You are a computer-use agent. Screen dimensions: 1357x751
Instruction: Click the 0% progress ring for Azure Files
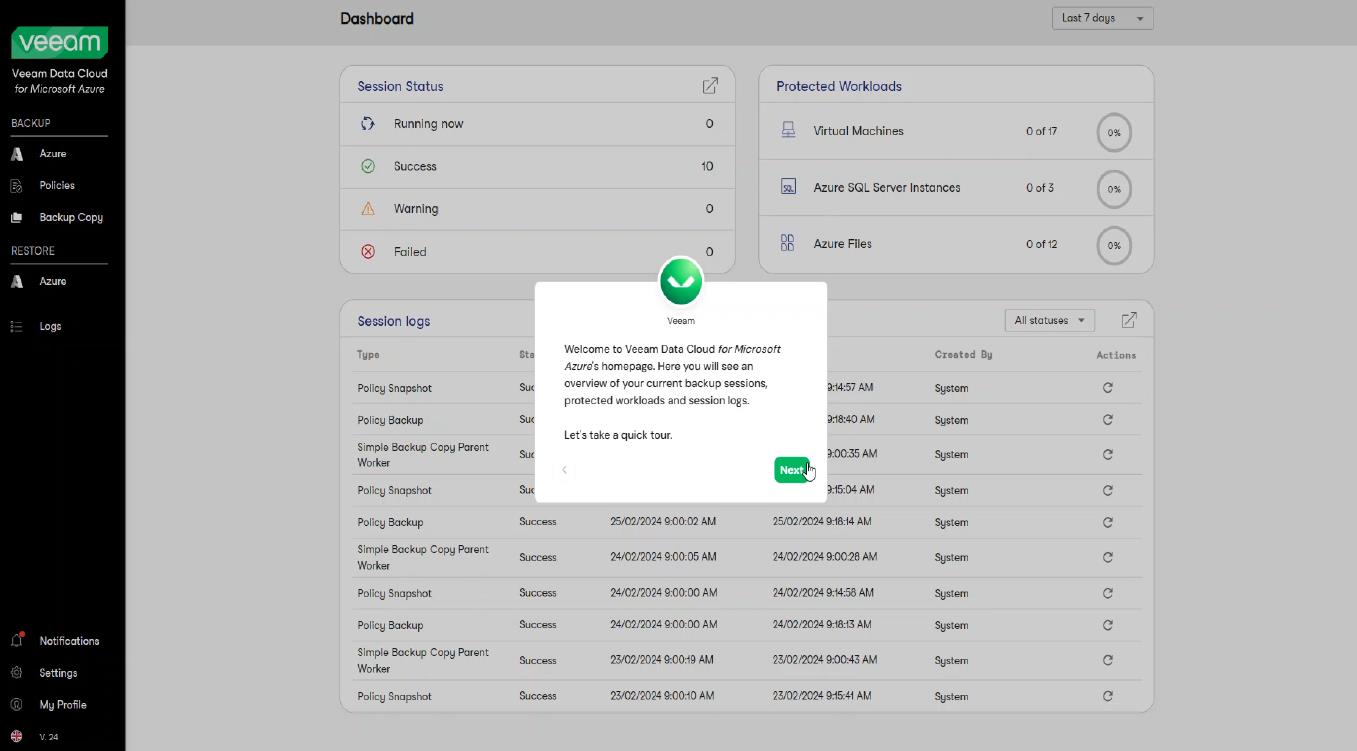click(x=1114, y=245)
